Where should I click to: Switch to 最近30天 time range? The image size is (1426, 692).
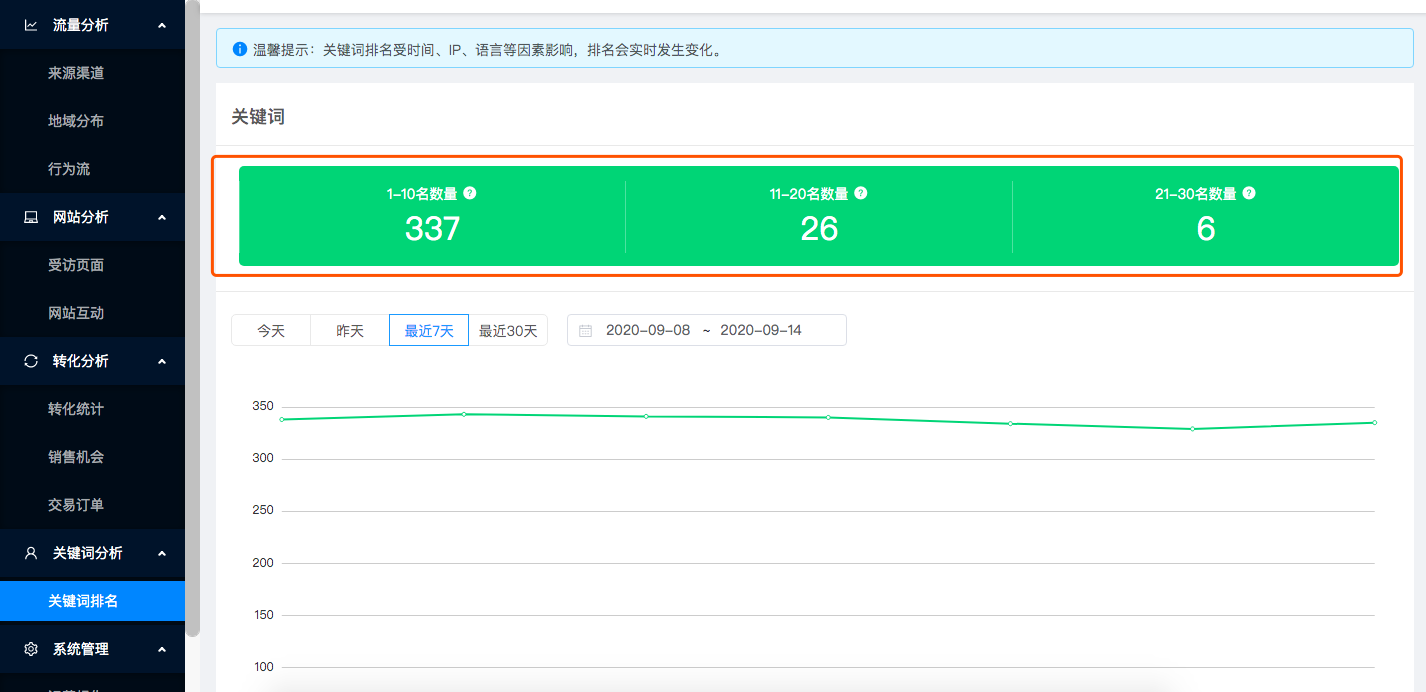pos(508,330)
